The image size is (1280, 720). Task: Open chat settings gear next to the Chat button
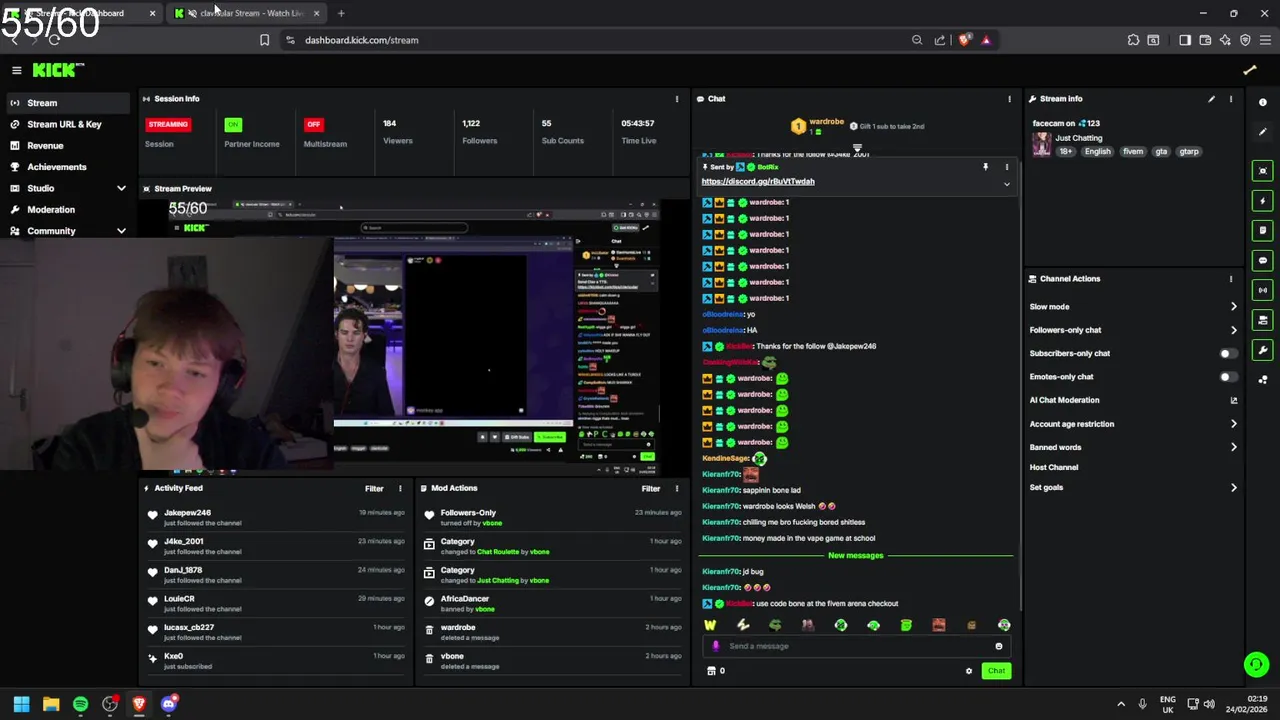click(x=968, y=671)
